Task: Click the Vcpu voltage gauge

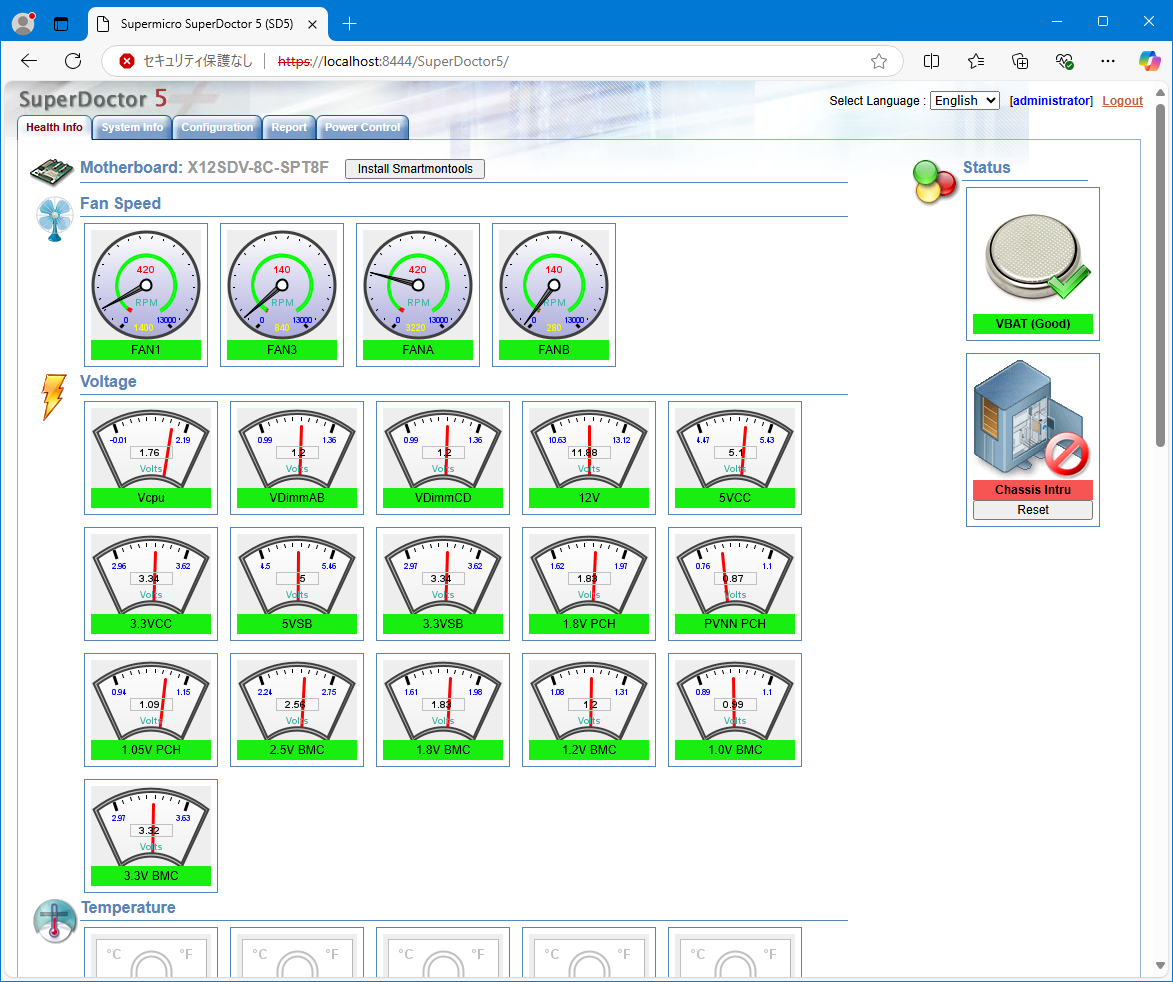Action: (151, 448)
